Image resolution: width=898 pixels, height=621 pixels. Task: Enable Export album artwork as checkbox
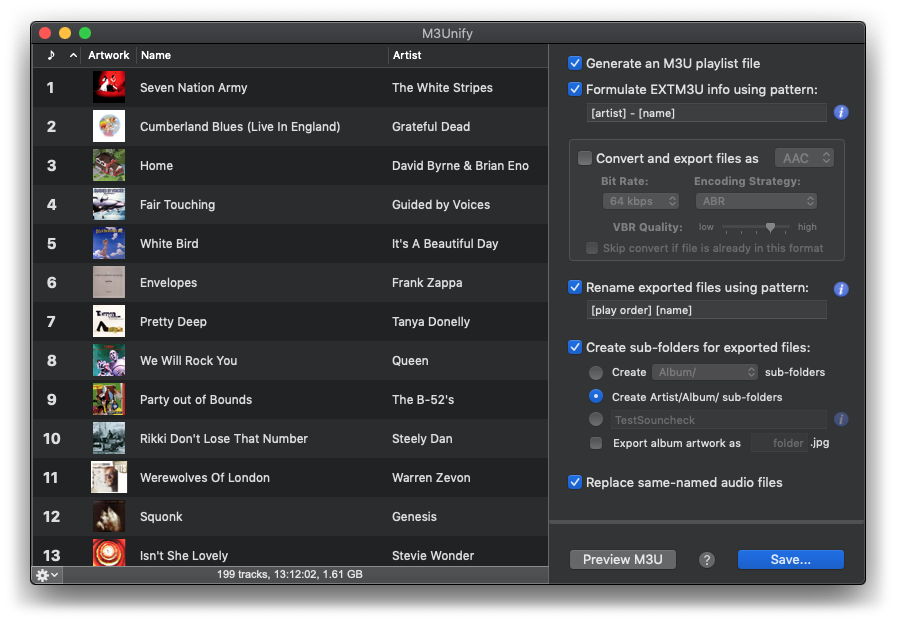[596, 443]
